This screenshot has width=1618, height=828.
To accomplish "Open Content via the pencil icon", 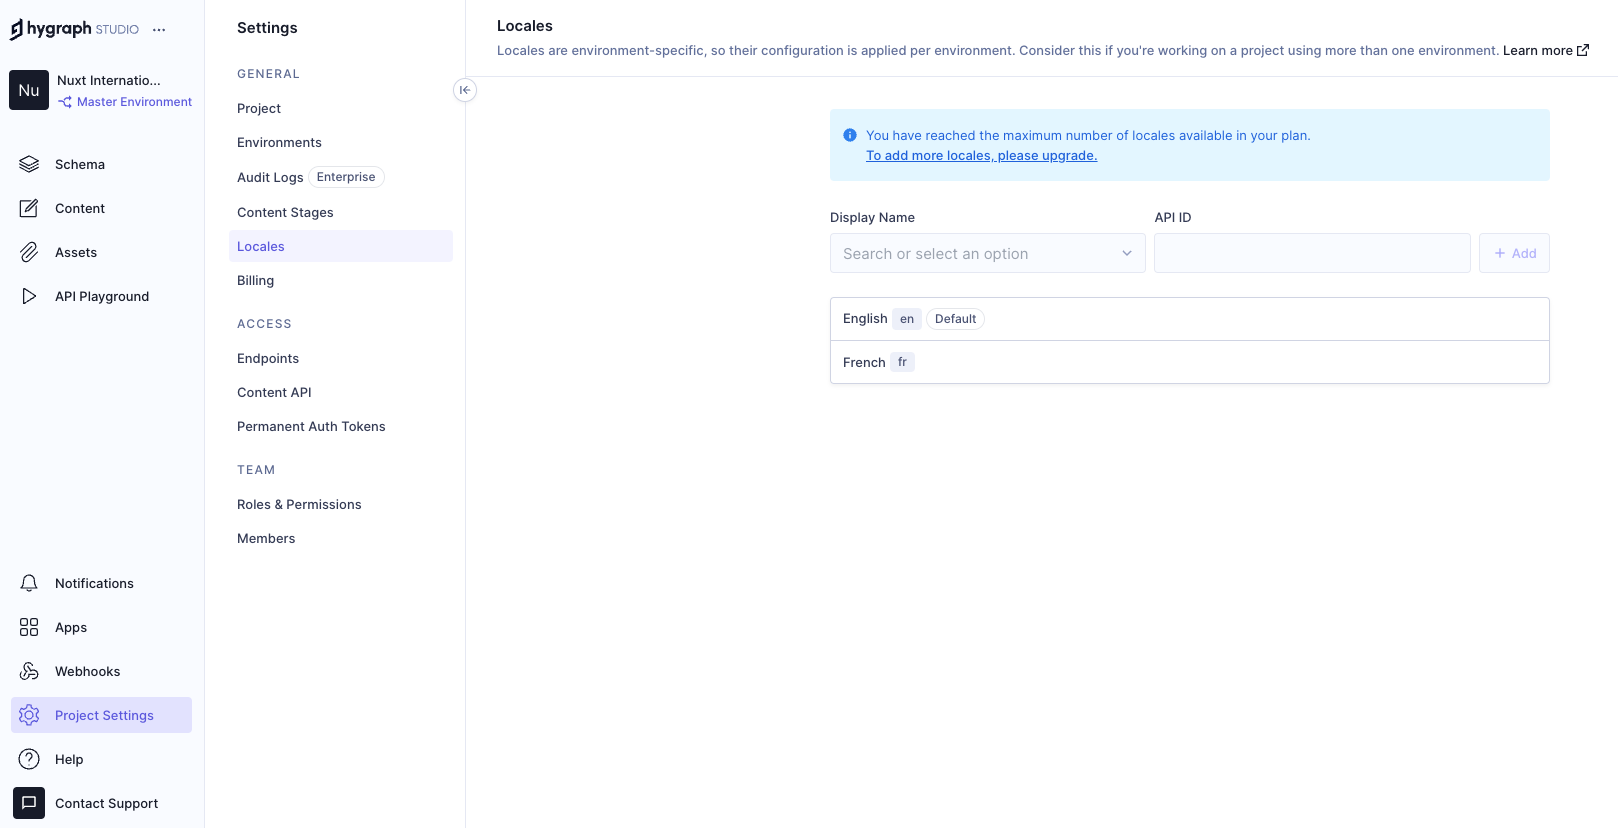I will [29, 208].
